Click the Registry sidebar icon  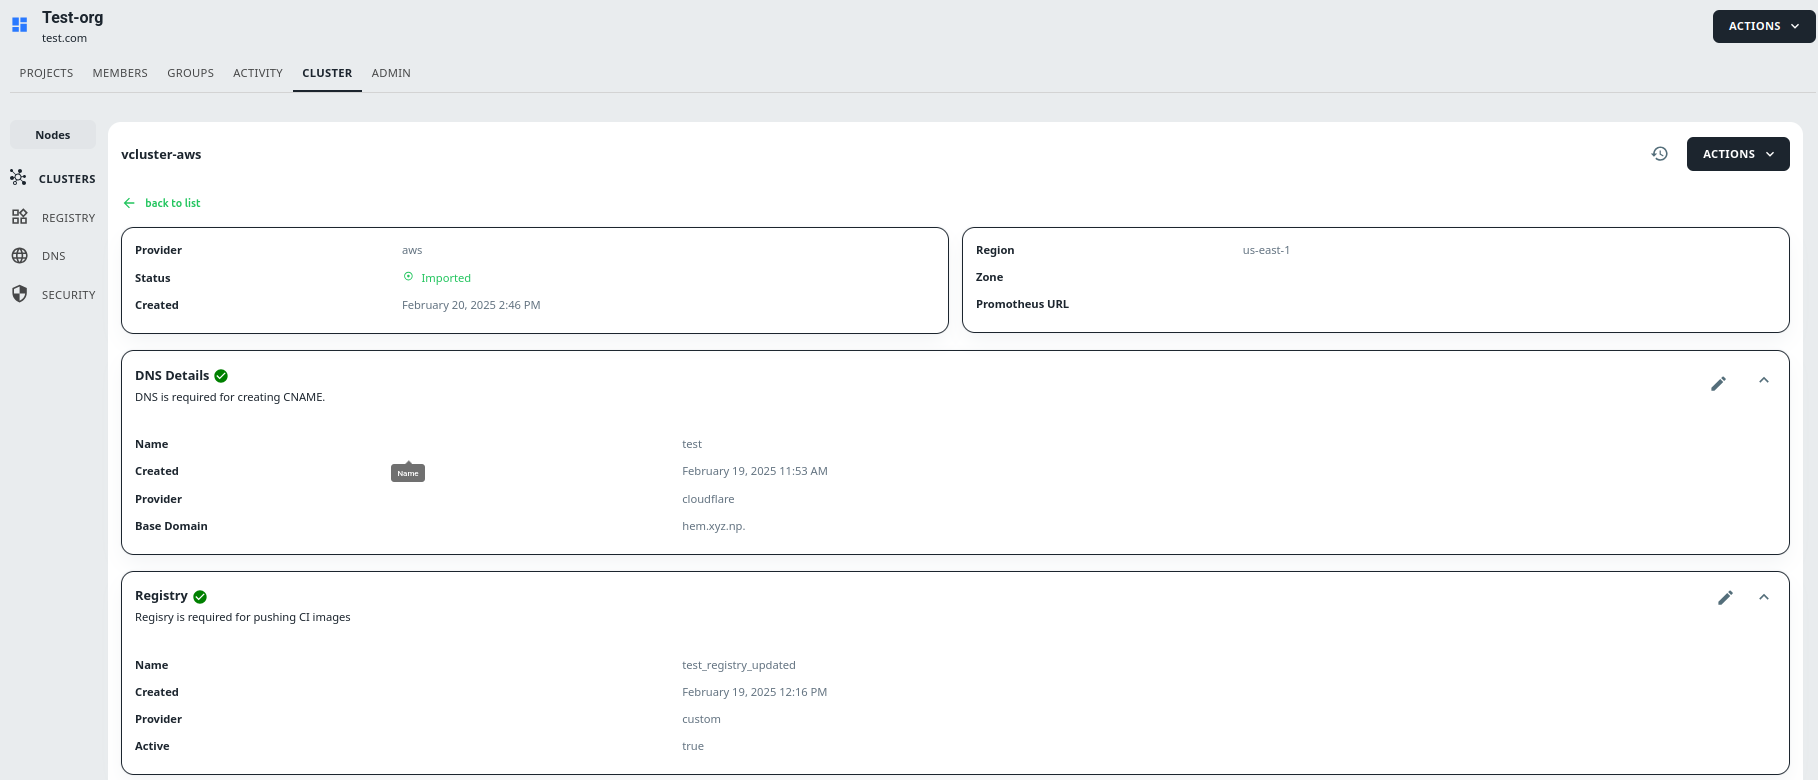click(x=20, y=217)
